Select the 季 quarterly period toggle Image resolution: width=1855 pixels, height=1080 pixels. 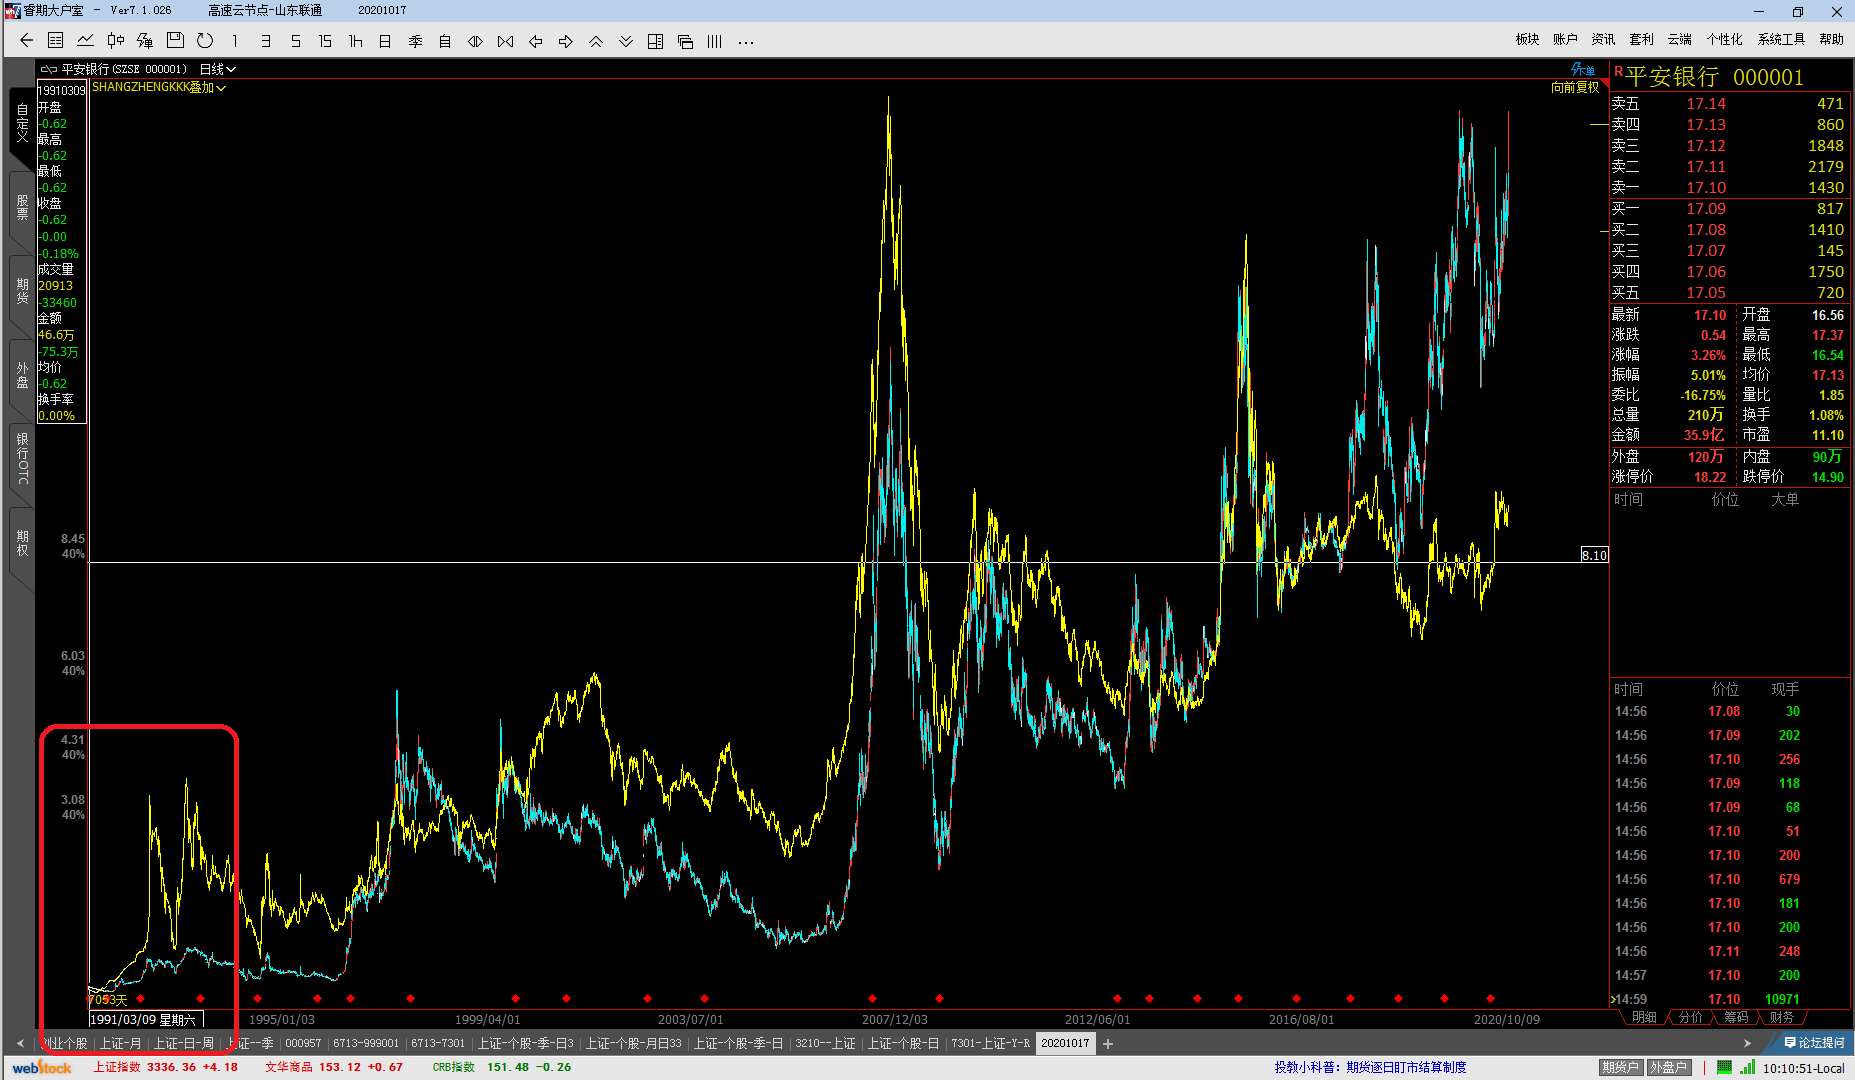415,41
